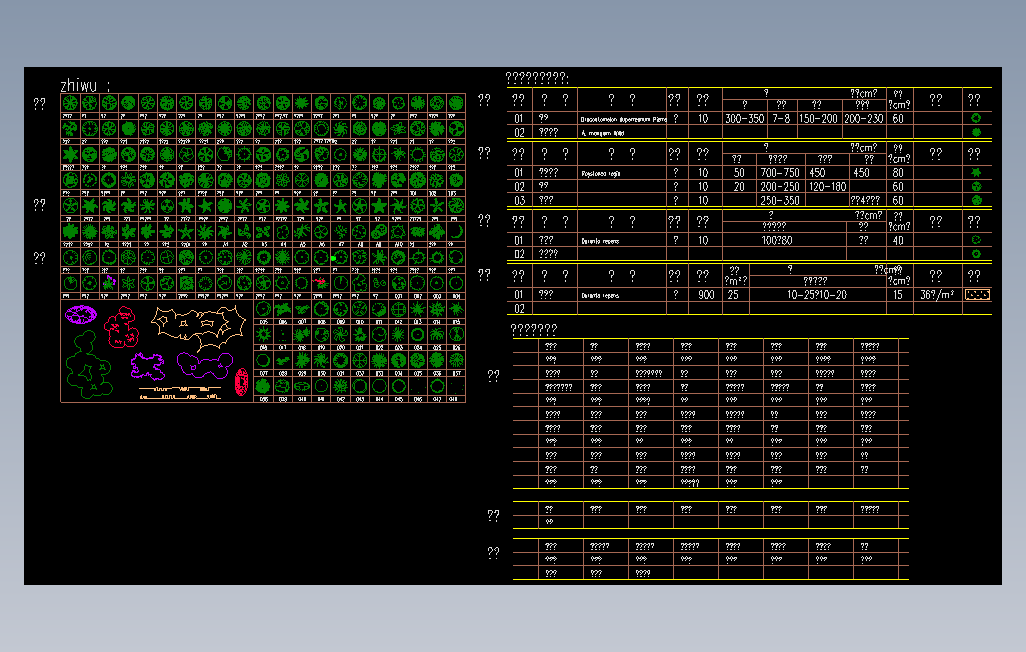This screenshot has height=652, width=1026.
Task: Click 'Duranta repens' in the 900 quantity row
Action: pos(599,295)
